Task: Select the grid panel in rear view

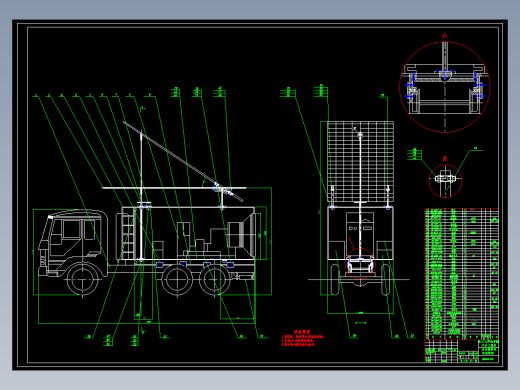Action: point(360,162)
